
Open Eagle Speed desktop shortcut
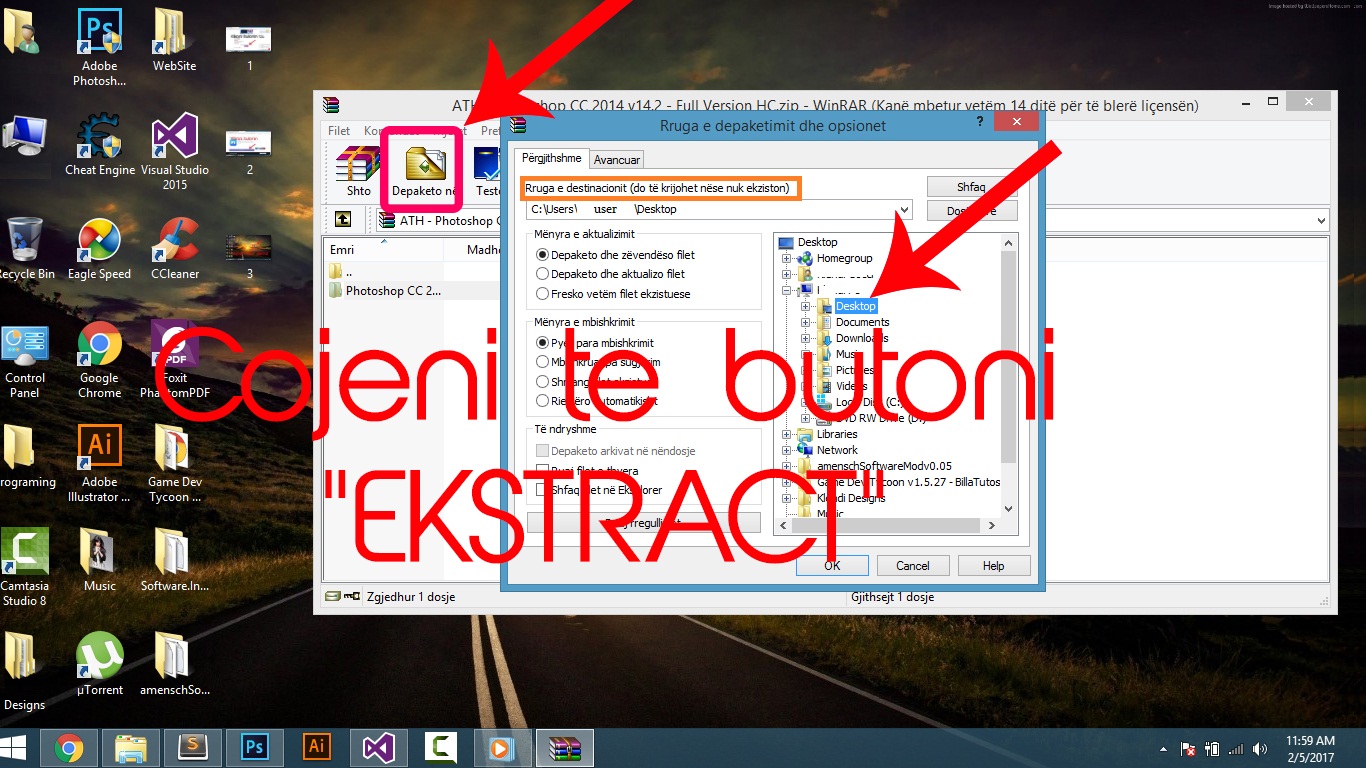(100, 249)
